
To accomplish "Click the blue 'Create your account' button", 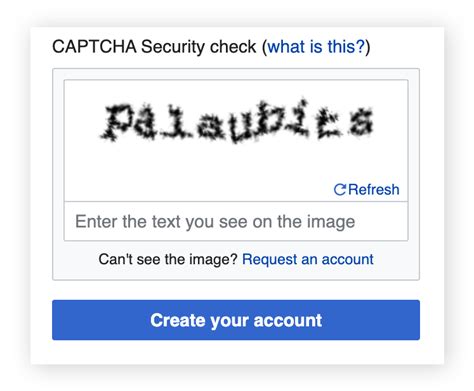I will point(236,320).
